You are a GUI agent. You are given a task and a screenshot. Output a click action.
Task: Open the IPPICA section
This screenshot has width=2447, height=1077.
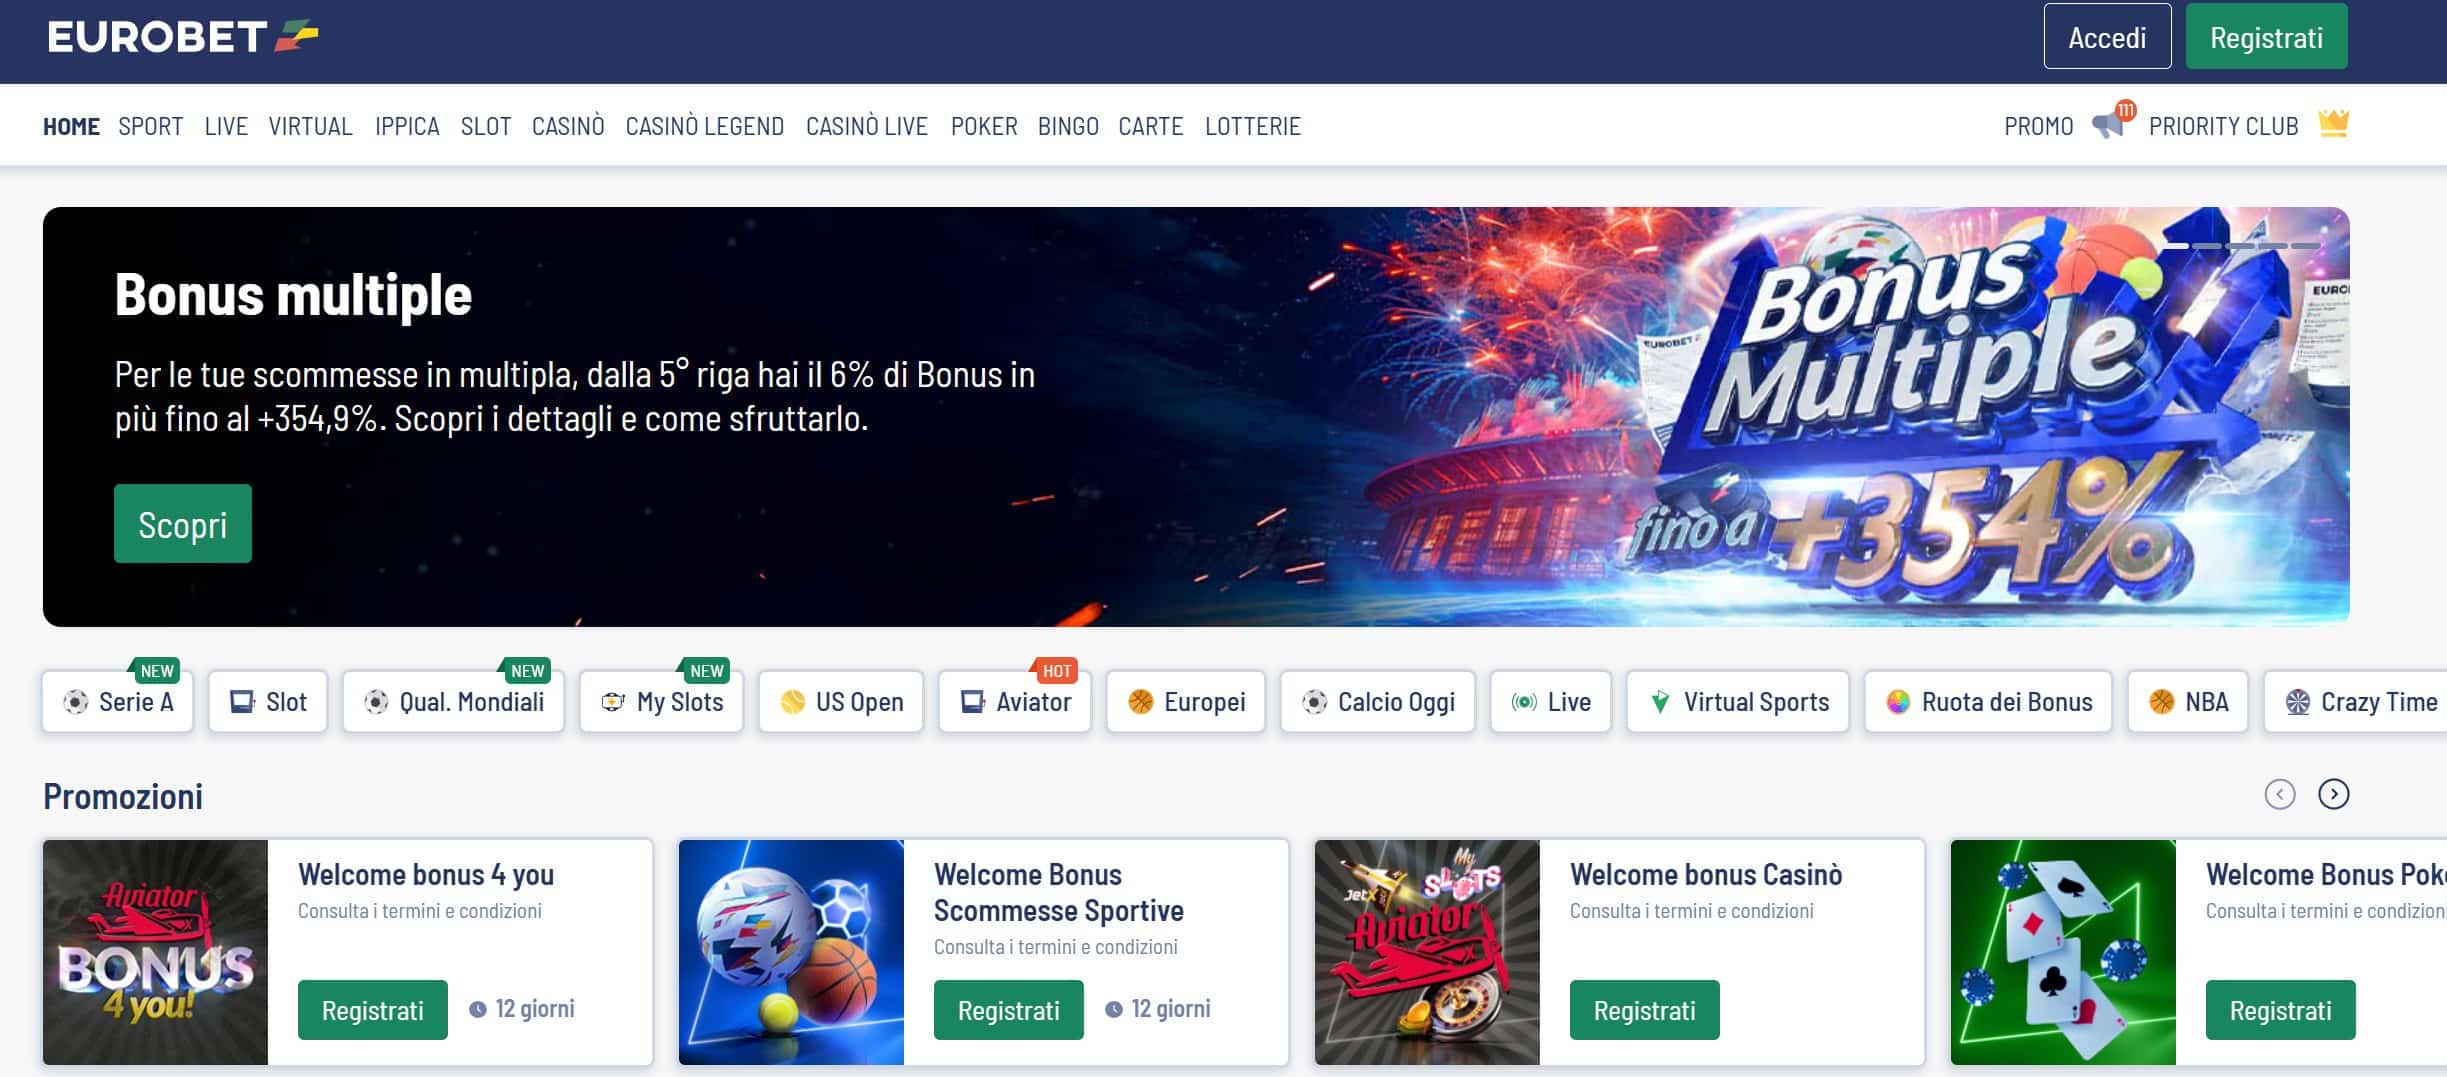click(407, 126)
